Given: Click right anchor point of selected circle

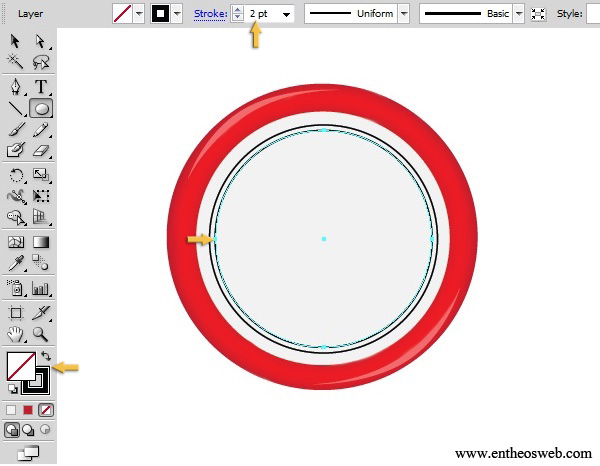Looking at the screenshot, I should coord(432,239).
